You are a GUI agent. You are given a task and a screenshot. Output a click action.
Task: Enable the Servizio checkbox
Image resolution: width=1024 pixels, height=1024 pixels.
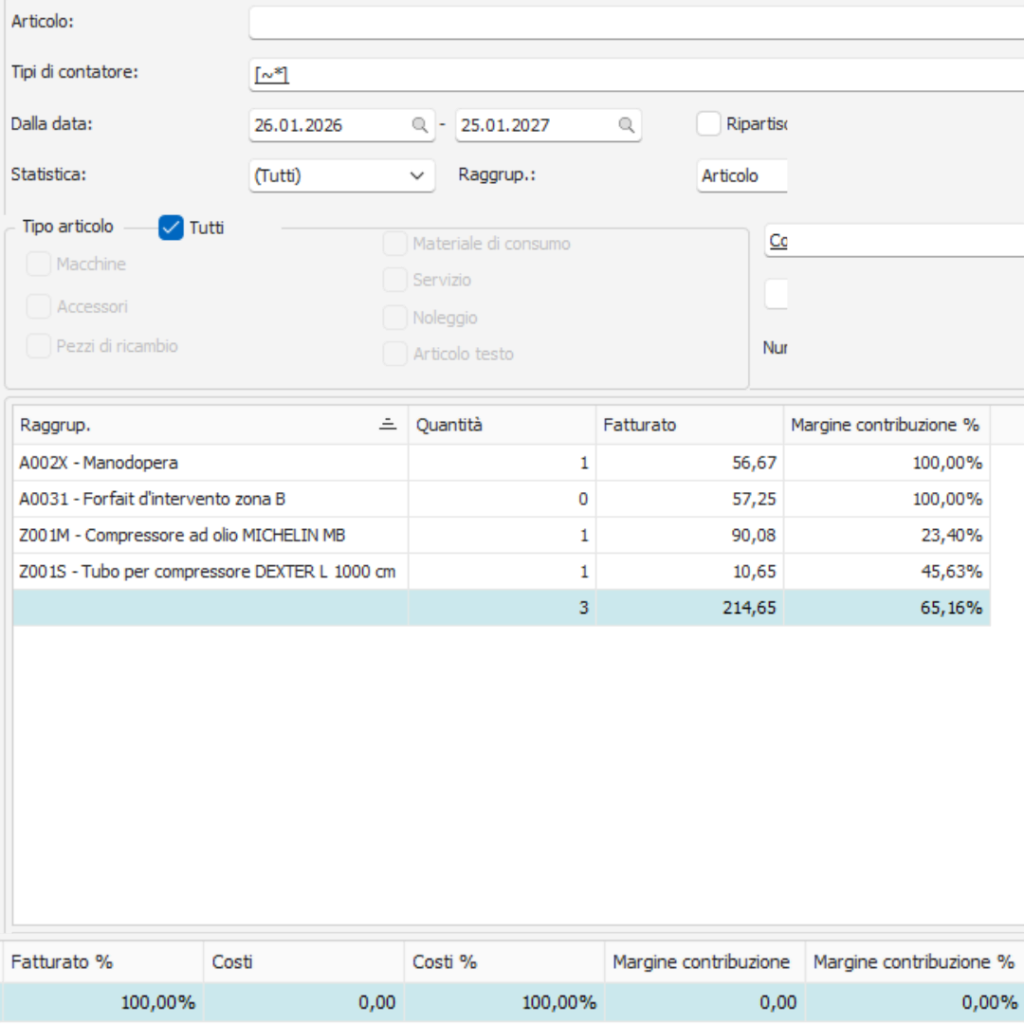395,280
